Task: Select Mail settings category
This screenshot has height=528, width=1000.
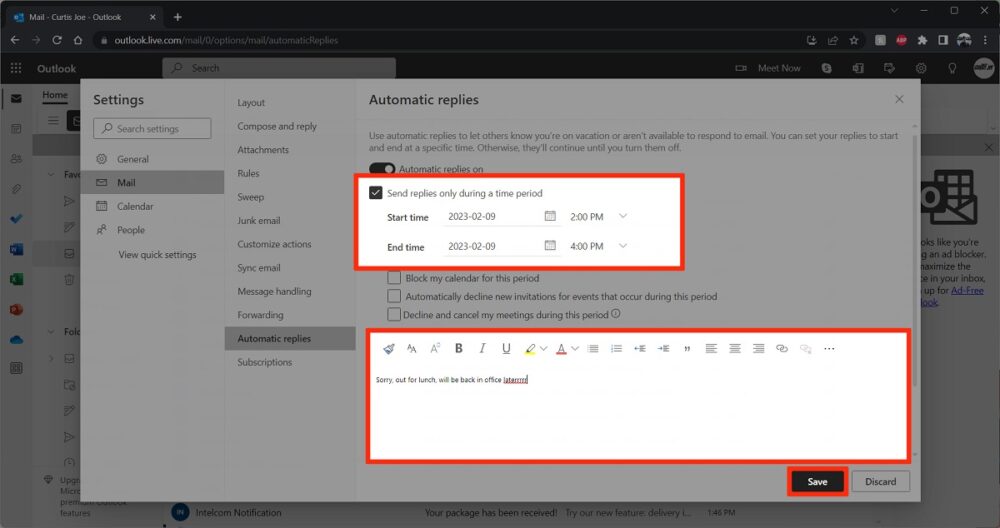Action: 152,182
